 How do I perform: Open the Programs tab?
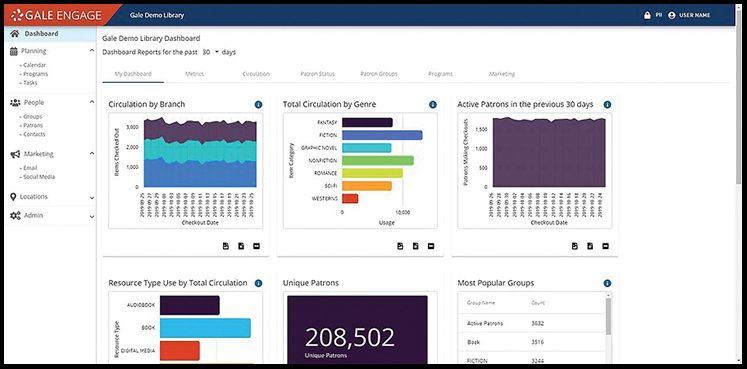[440, 74]
